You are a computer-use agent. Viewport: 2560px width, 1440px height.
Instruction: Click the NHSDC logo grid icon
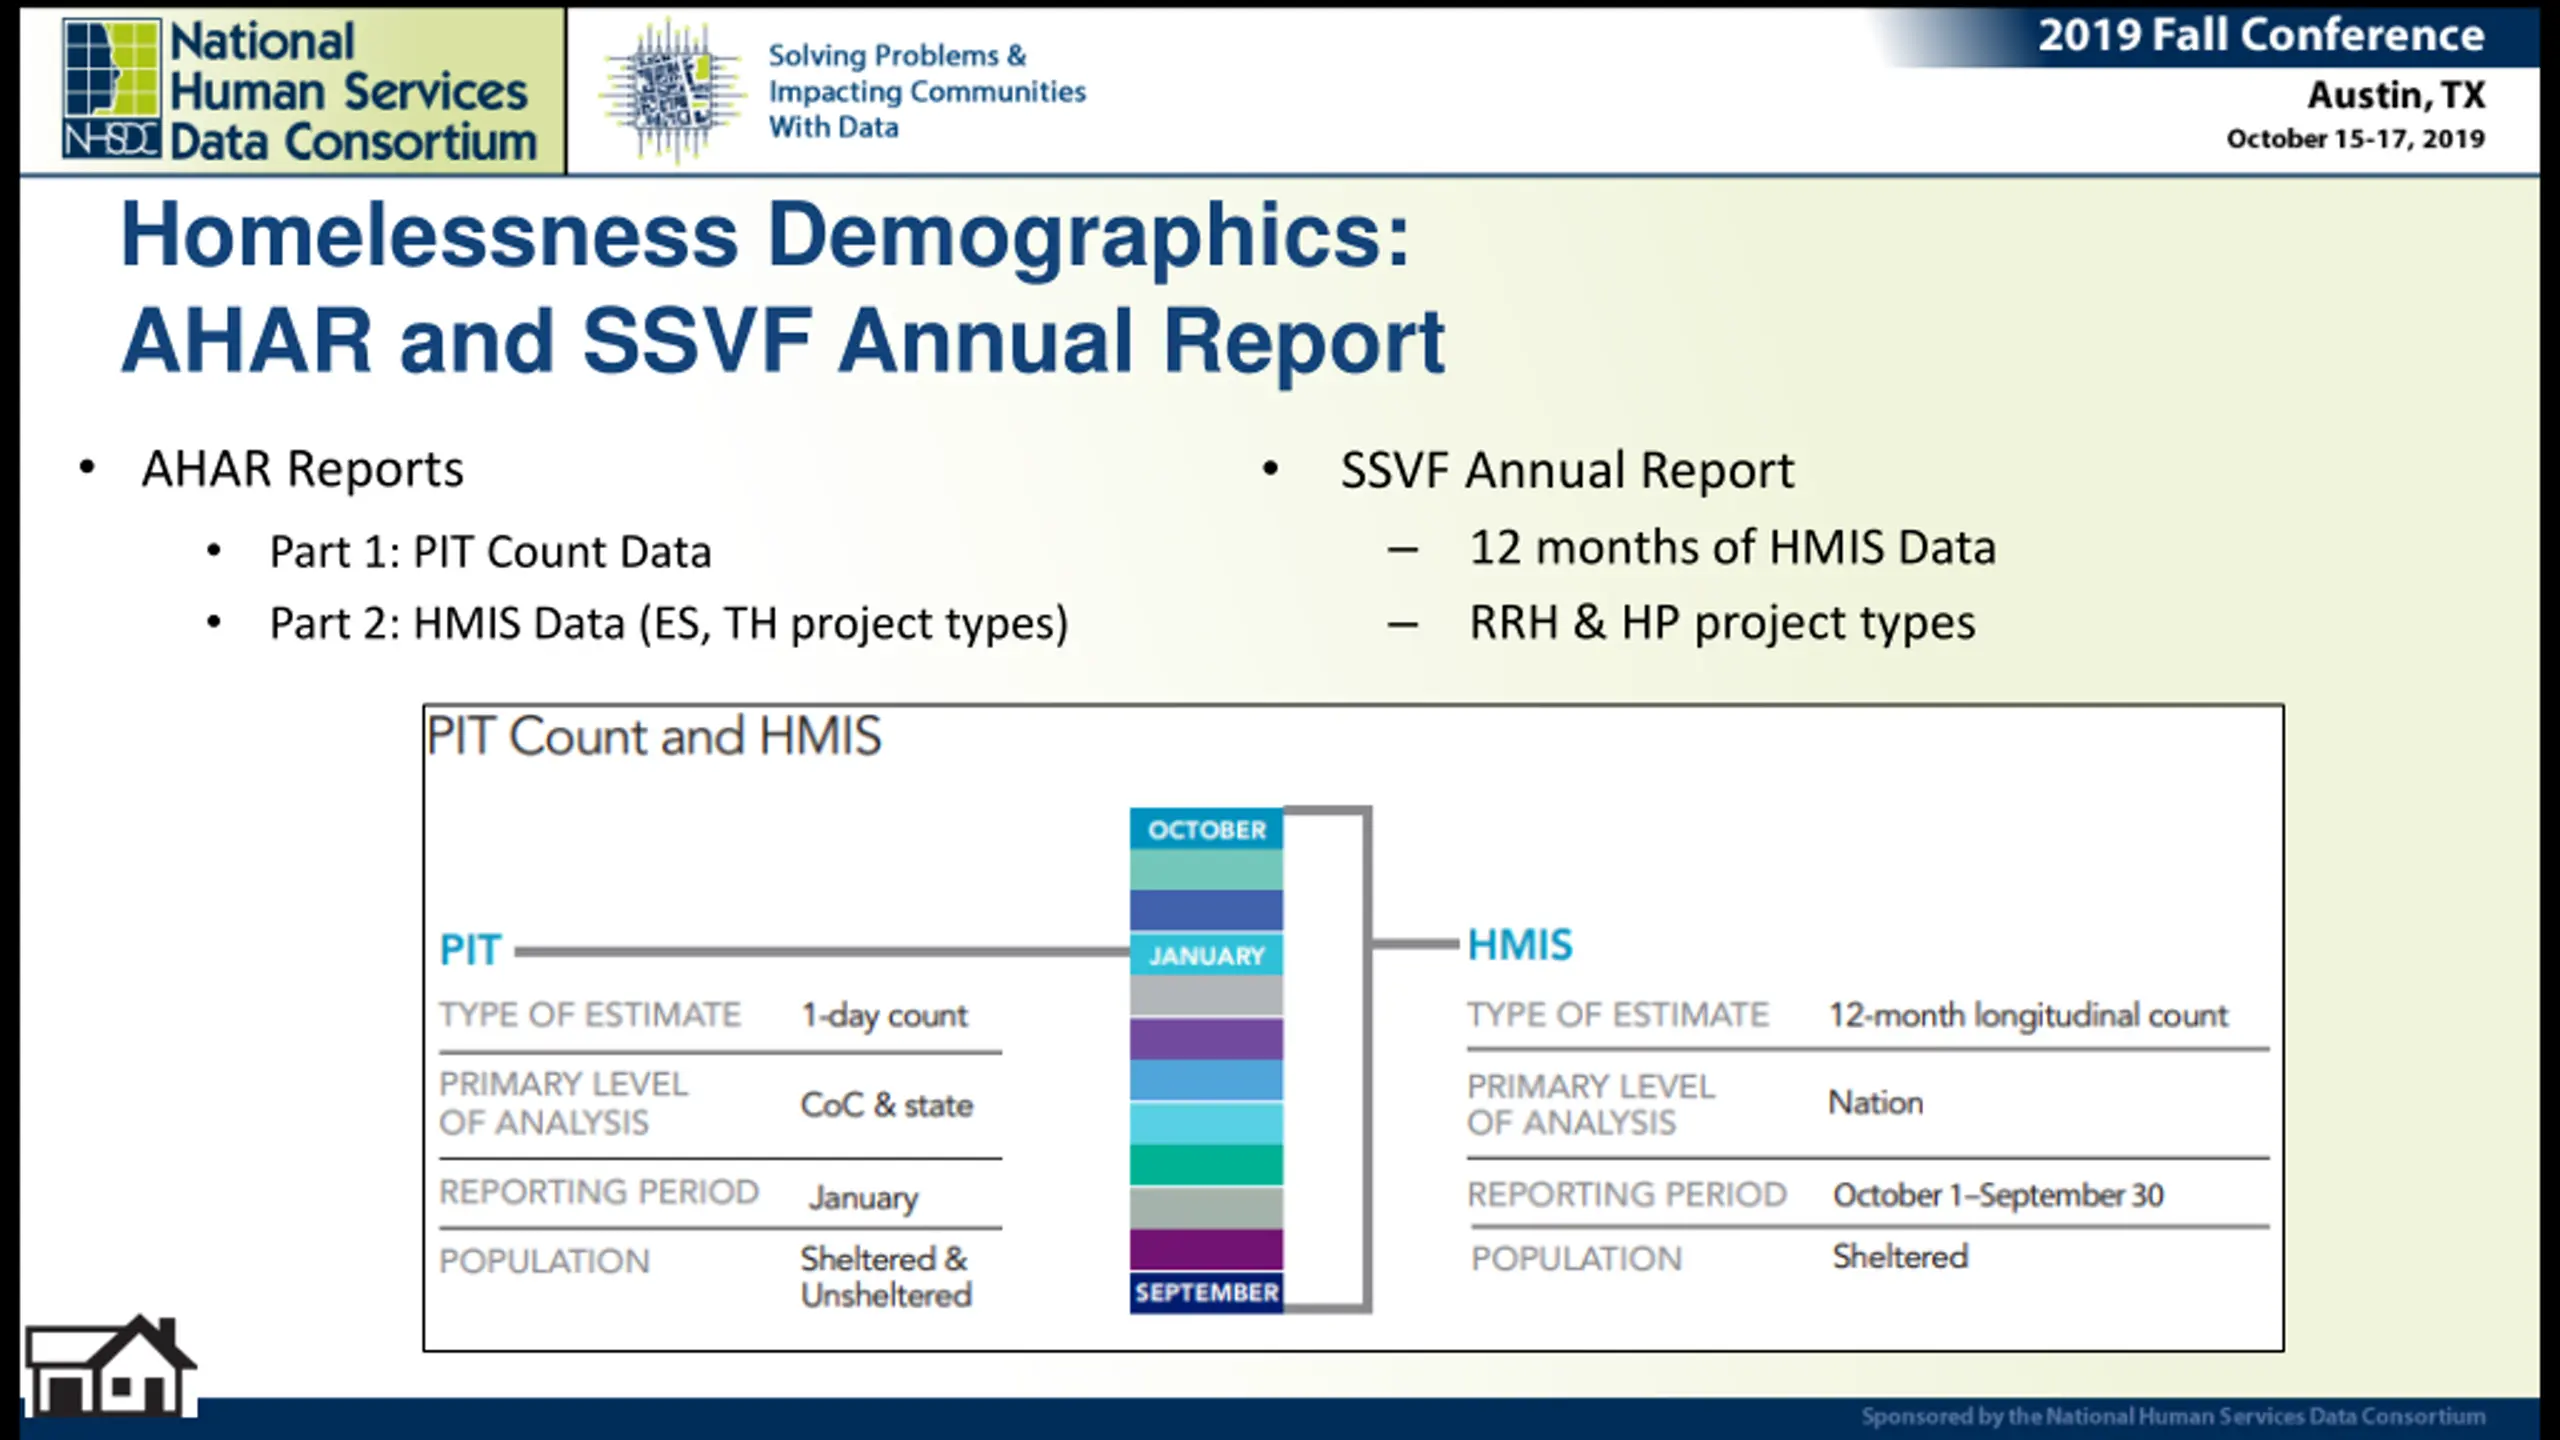click(x=111, y=88)
